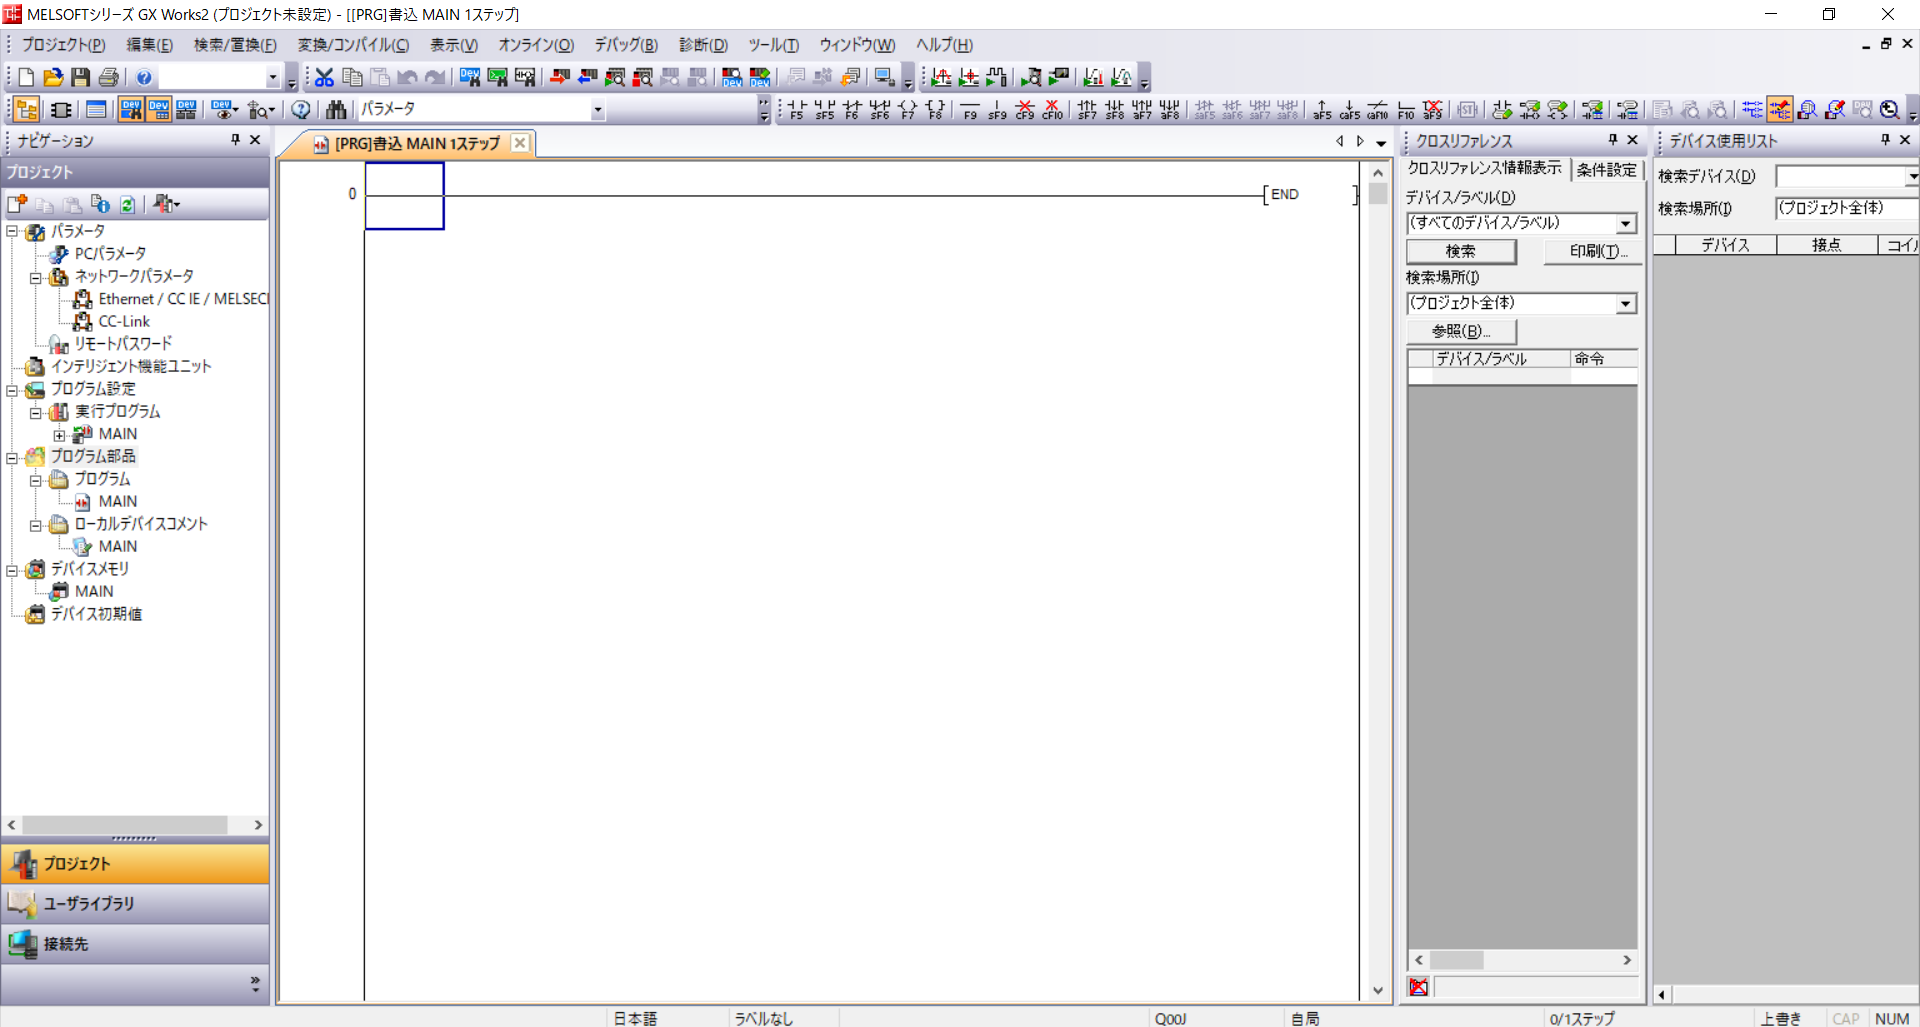Insert horizontal line with F9 icon
This screenshot has height=1027, width=1920.
pos(969,109)
